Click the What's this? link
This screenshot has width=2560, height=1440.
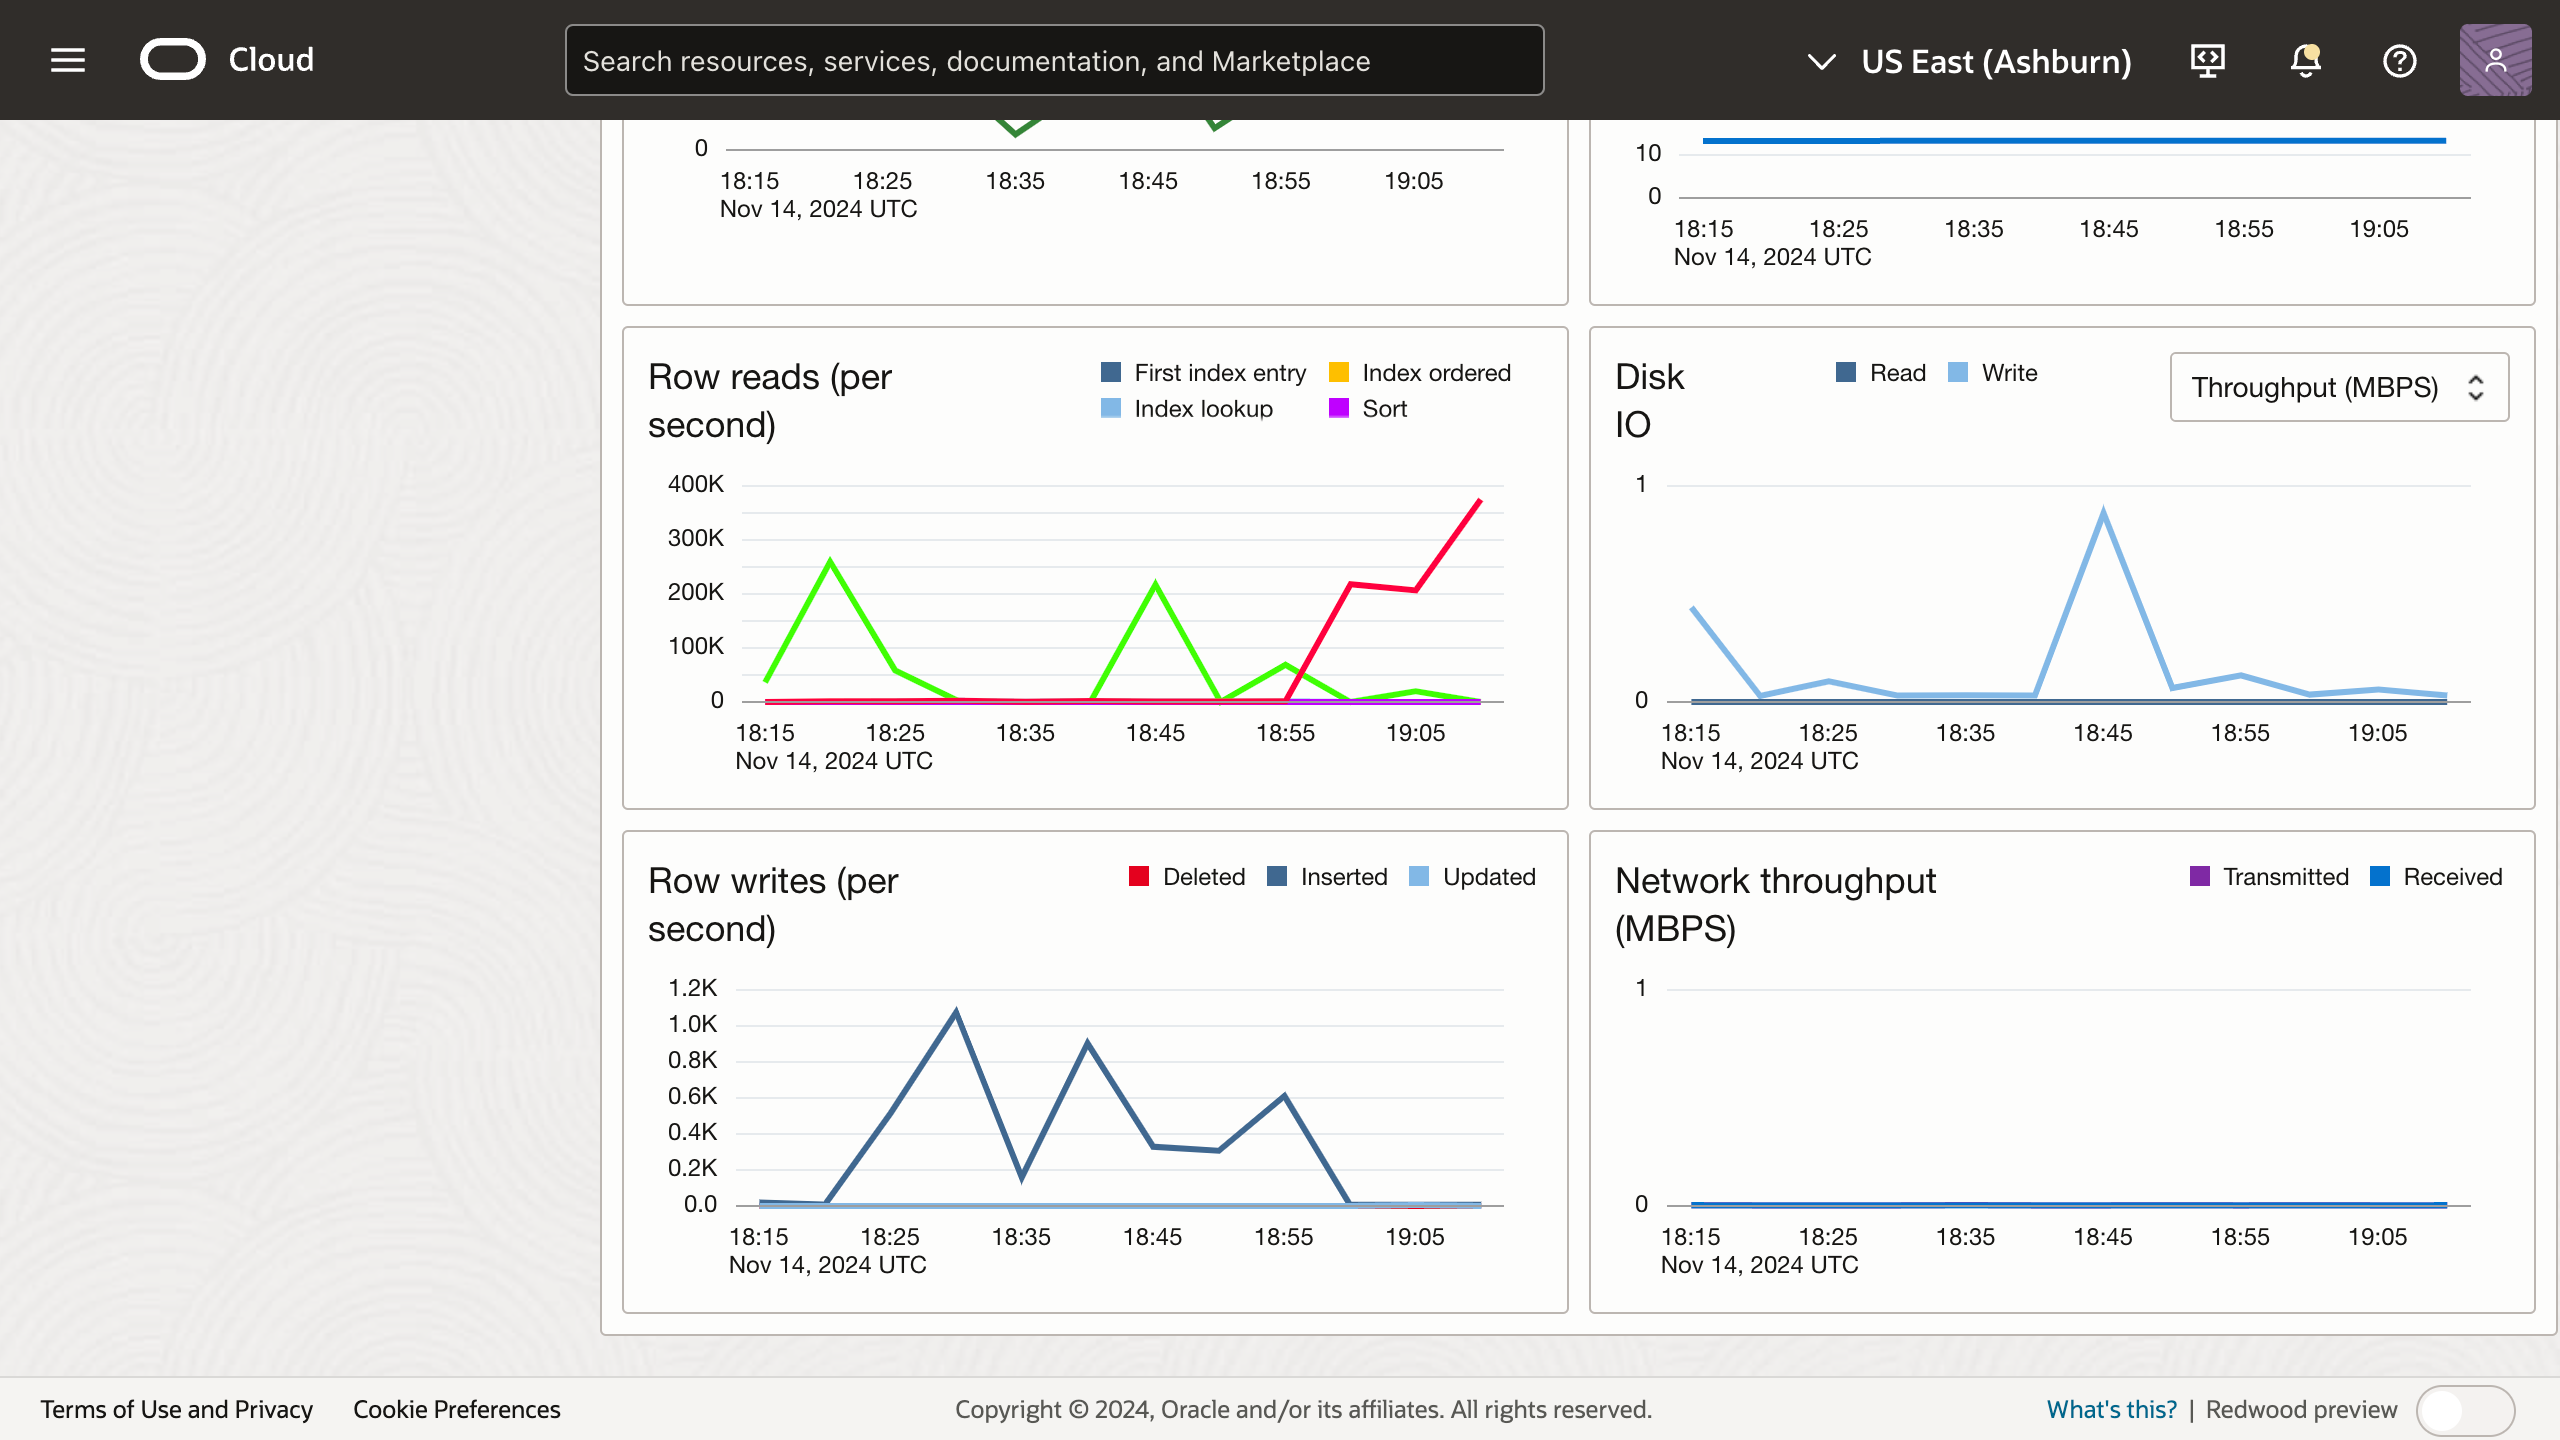point(2112,1408)
